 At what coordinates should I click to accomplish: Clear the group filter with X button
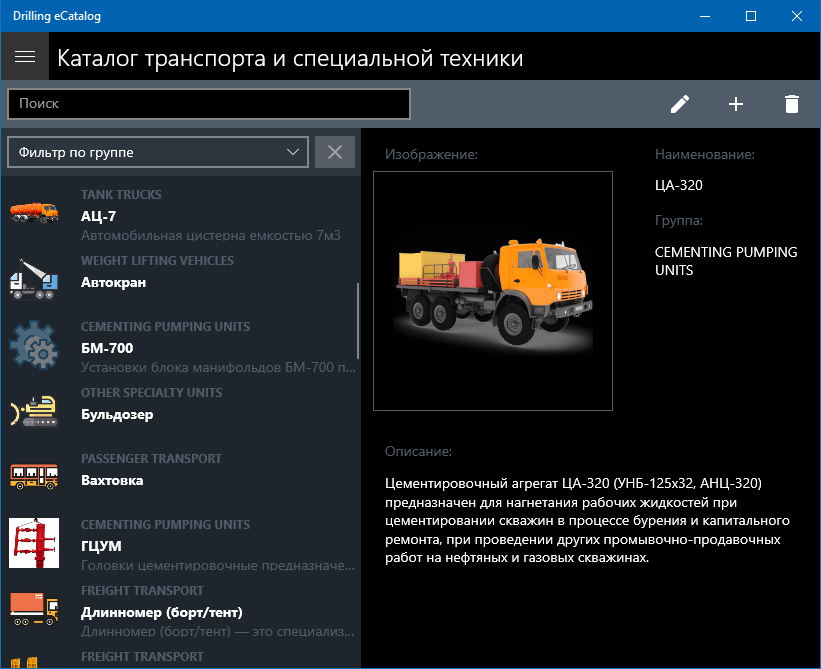335,152
